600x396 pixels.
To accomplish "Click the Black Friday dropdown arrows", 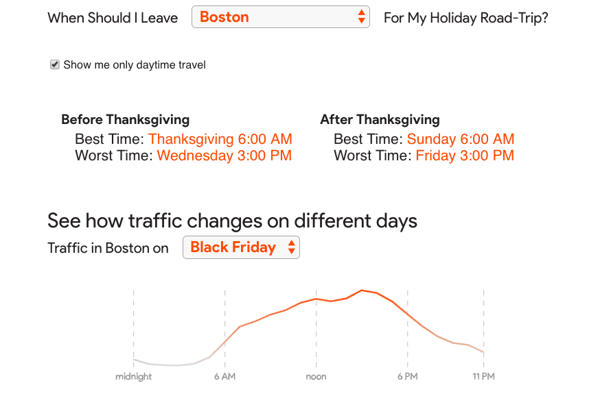I will pos(292,247).
